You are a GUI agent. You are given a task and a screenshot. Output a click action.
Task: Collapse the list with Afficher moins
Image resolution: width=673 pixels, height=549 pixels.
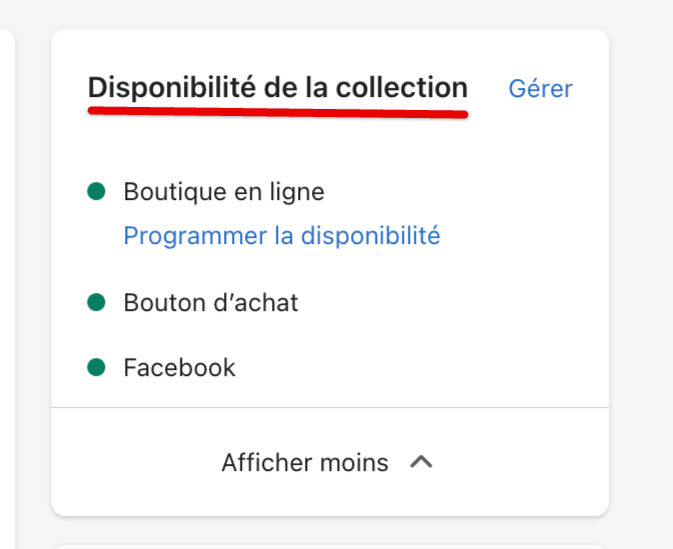point(305,463)
